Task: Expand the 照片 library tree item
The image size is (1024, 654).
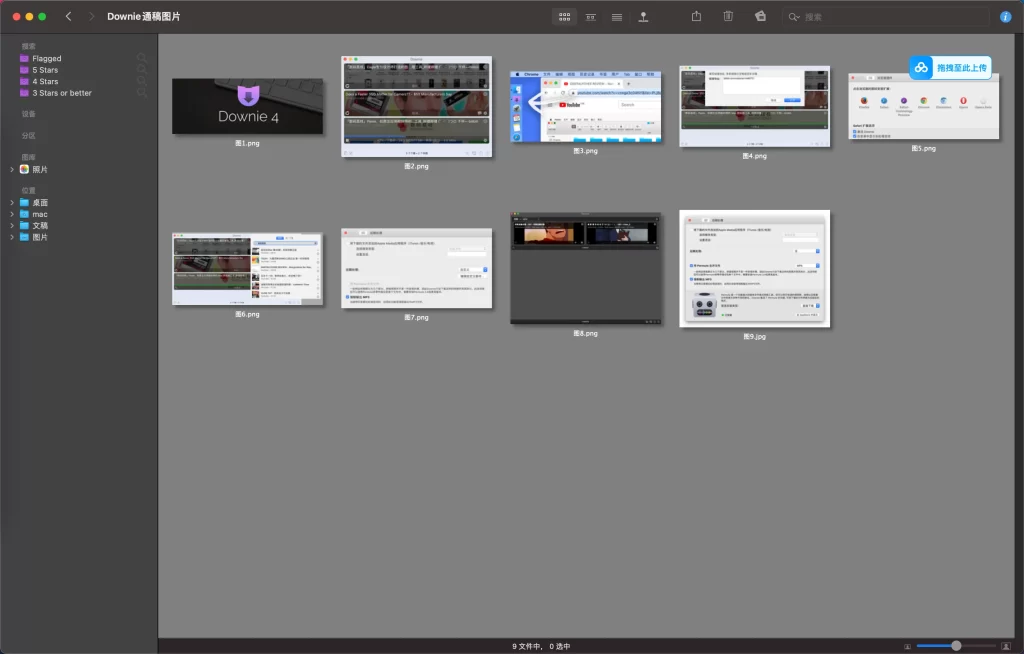Action: (x=12, y=169)
